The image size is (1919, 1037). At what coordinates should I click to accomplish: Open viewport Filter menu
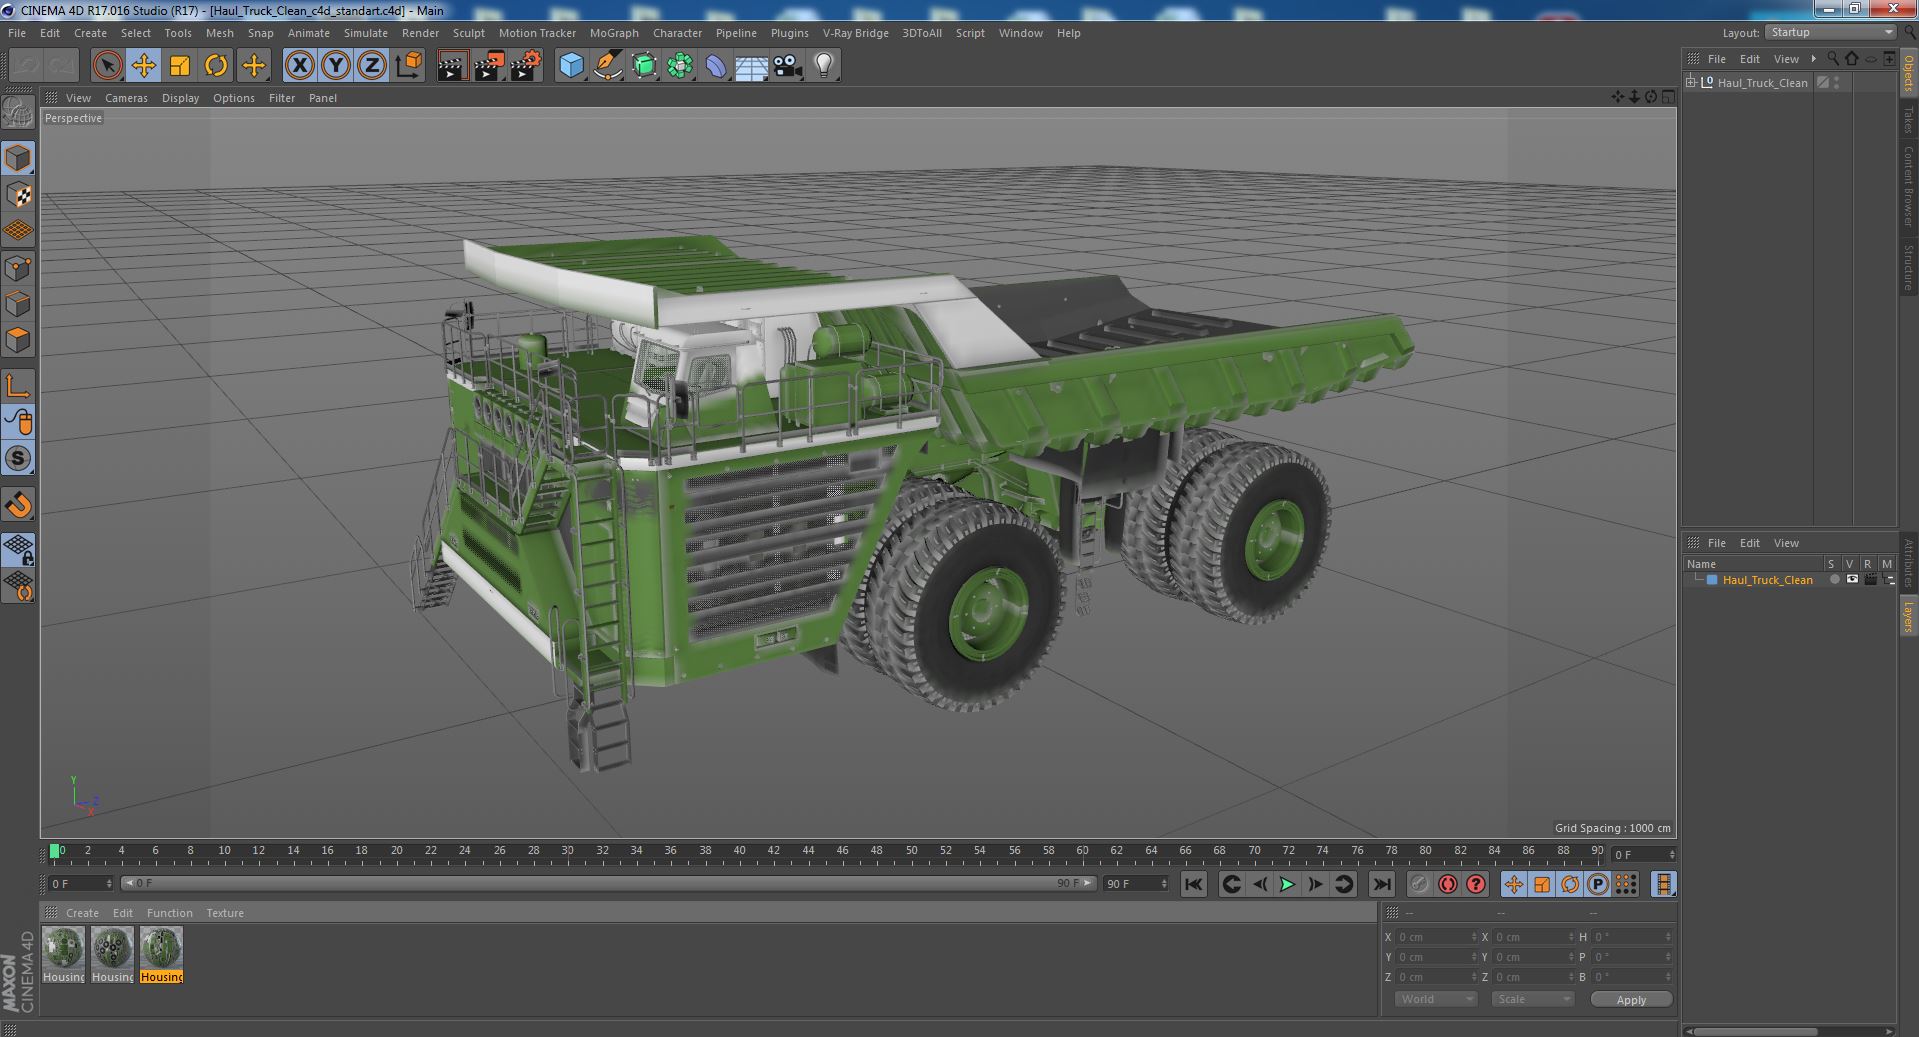282,98
